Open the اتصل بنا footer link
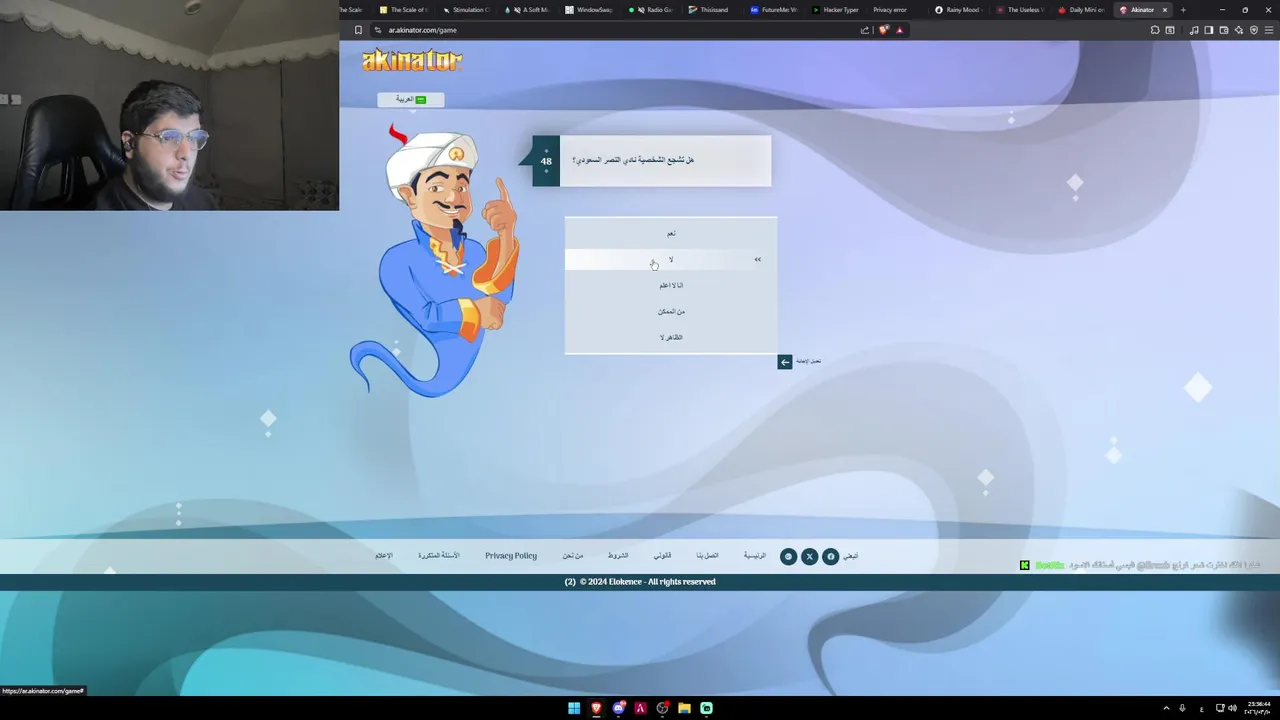1280x720 pixels. pos(707,556)
